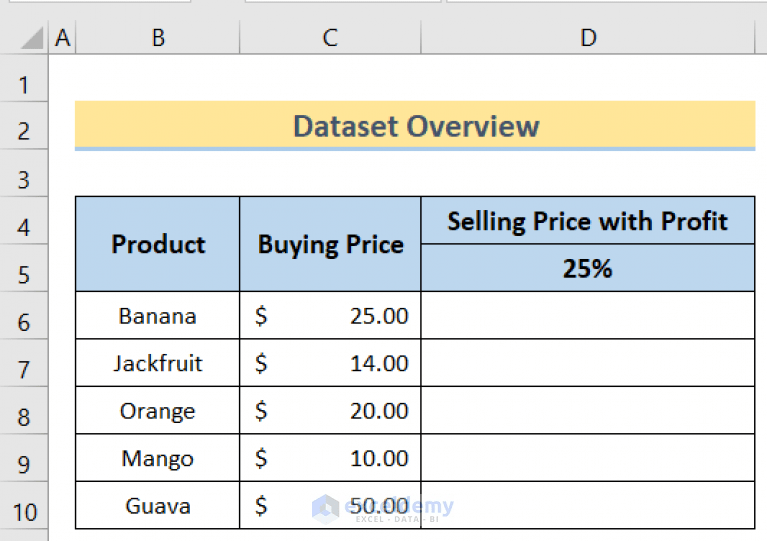Click the 25.00 buying price cell
This screenshot has height=541, width=767.
(330, 316)
